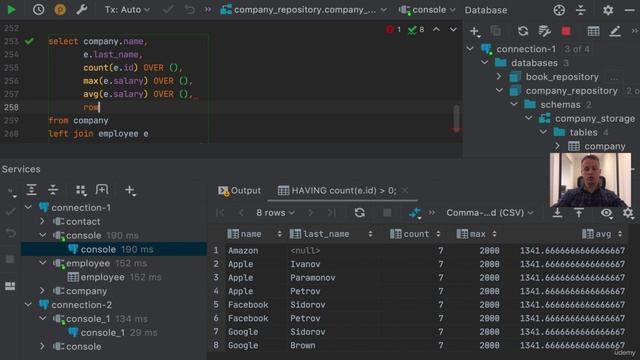Expand all services icon in Services toolbar

click(x=31, y=190)
